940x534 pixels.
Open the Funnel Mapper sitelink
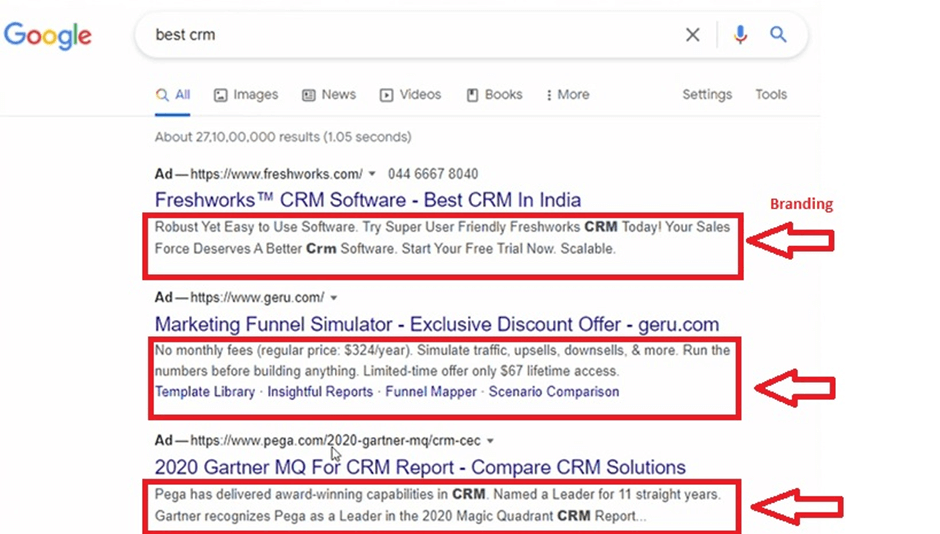click(x=430, y=392)
